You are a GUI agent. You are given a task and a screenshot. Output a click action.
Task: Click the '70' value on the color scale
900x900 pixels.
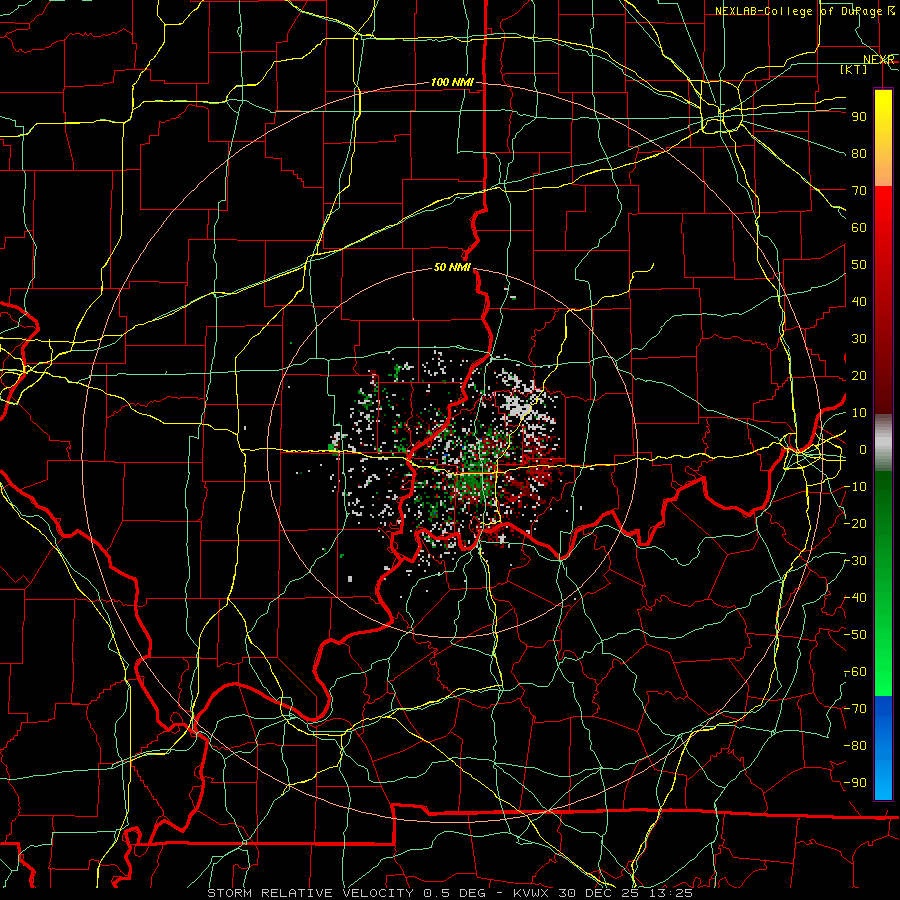pyautogui.click(x=859, y=191)
